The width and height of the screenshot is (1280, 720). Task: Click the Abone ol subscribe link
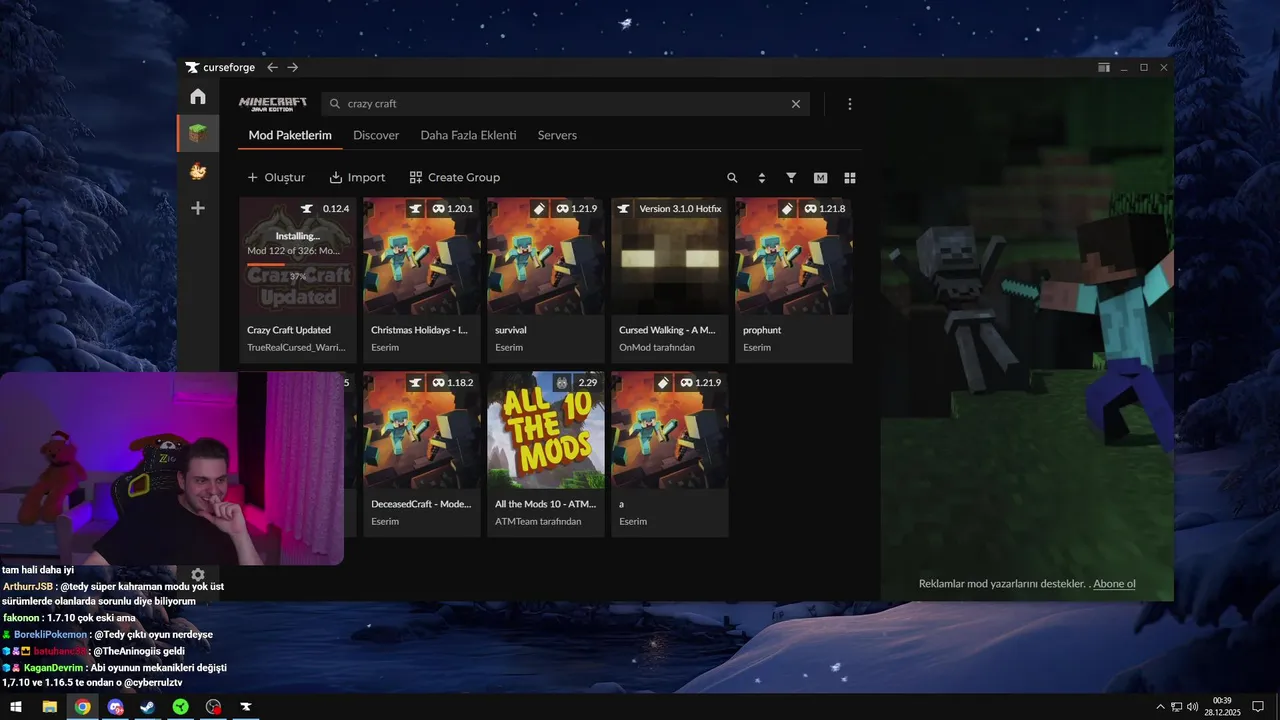[x=1114, y=584]
